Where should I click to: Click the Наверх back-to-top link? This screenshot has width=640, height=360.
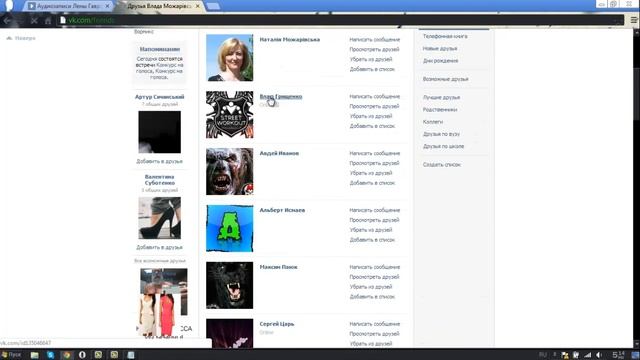[21, 38]
